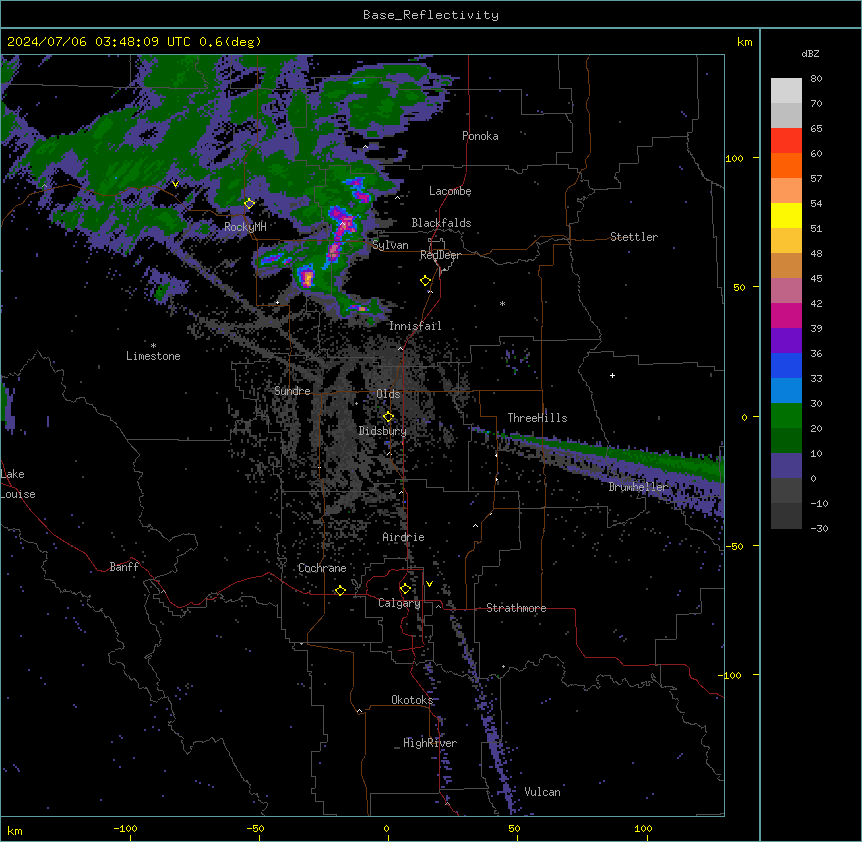Pick the orange 57-60 dBZ legend swatch
The image size is (862, 842).
point(786,165)
